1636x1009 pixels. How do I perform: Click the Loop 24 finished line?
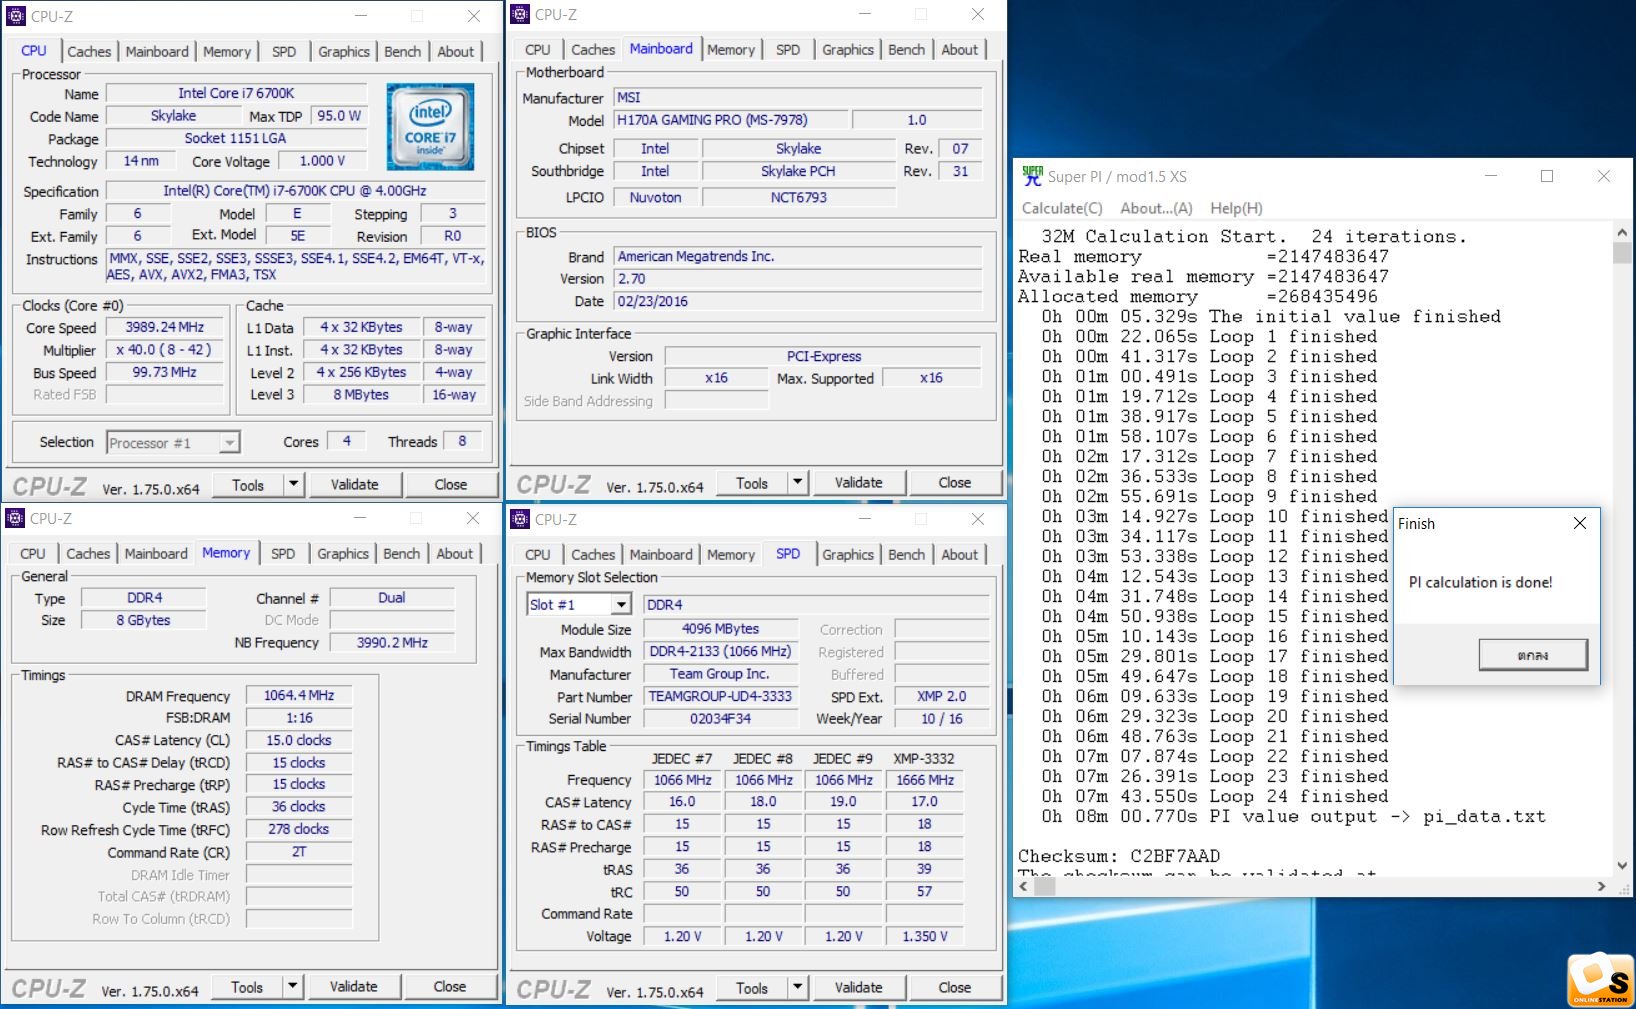[x=1215, y=796]
